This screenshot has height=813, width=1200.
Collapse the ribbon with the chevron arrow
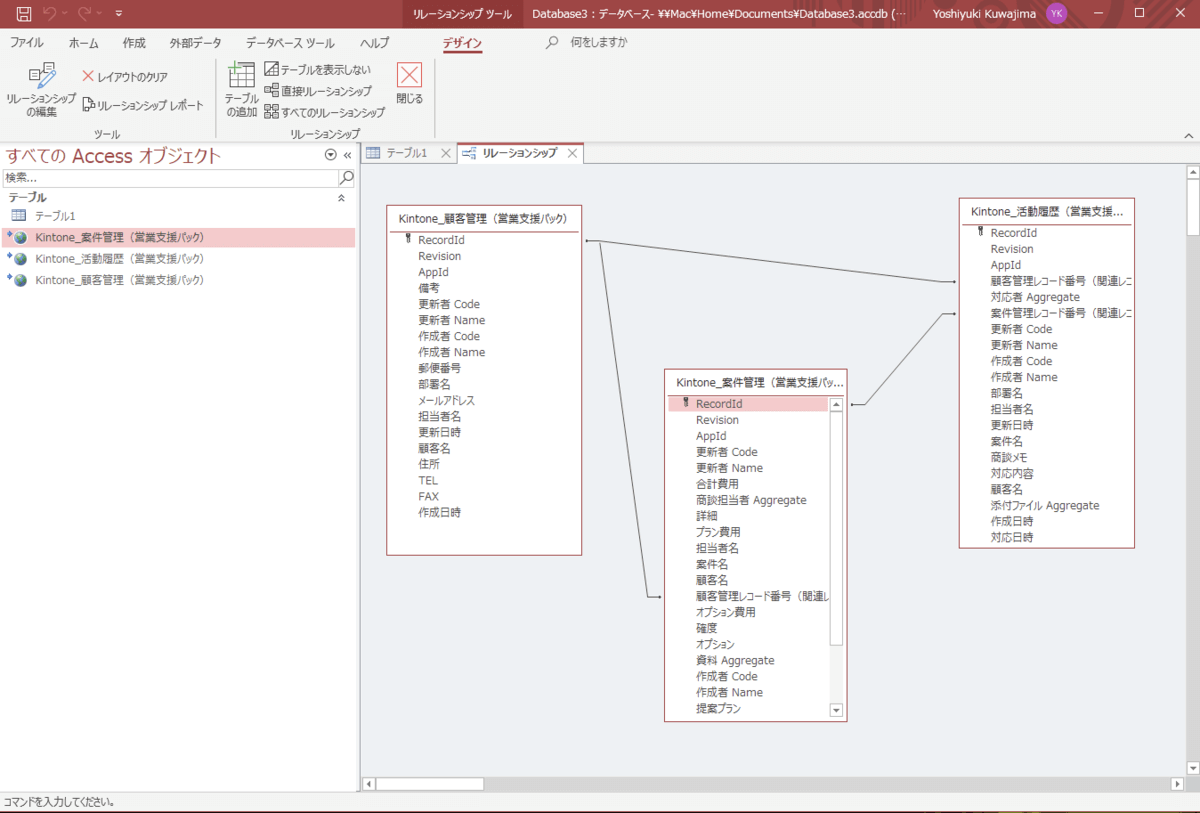click(x=1188, y=134)
